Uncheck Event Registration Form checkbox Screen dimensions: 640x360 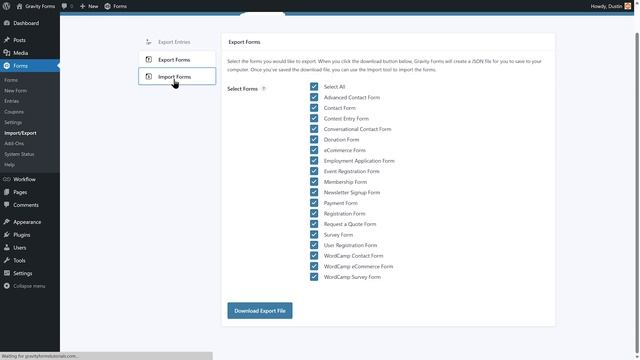pos(314,171)
